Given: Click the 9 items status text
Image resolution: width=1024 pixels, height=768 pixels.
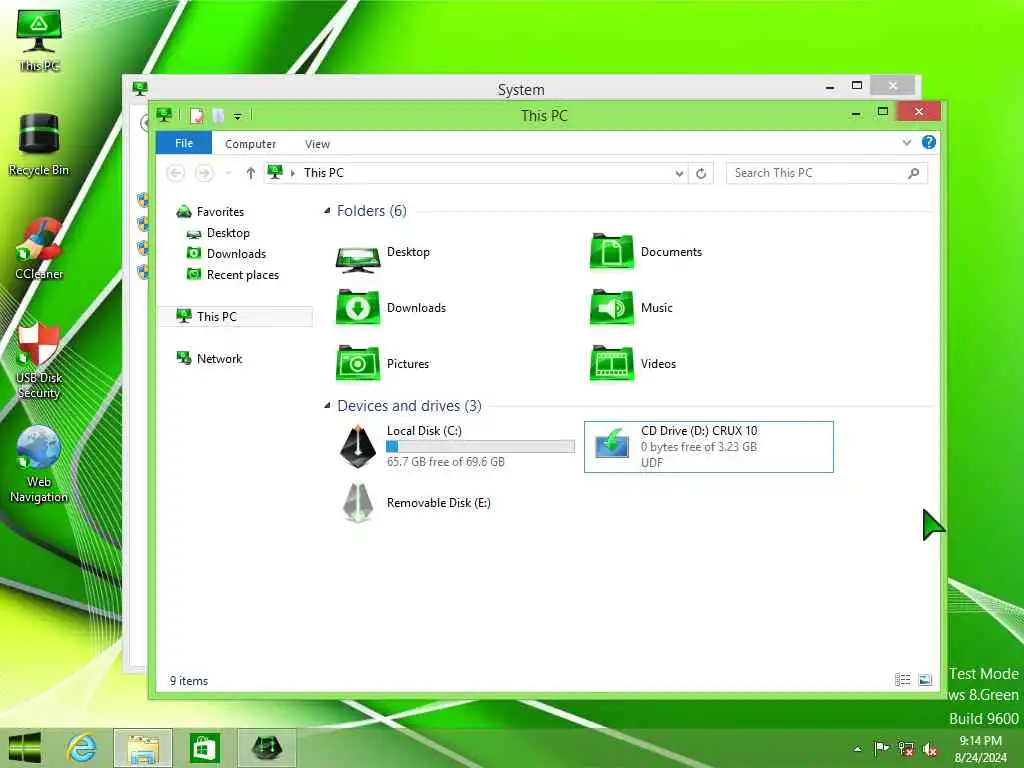Looking at the screenshot, I should [x=189, y=680].
